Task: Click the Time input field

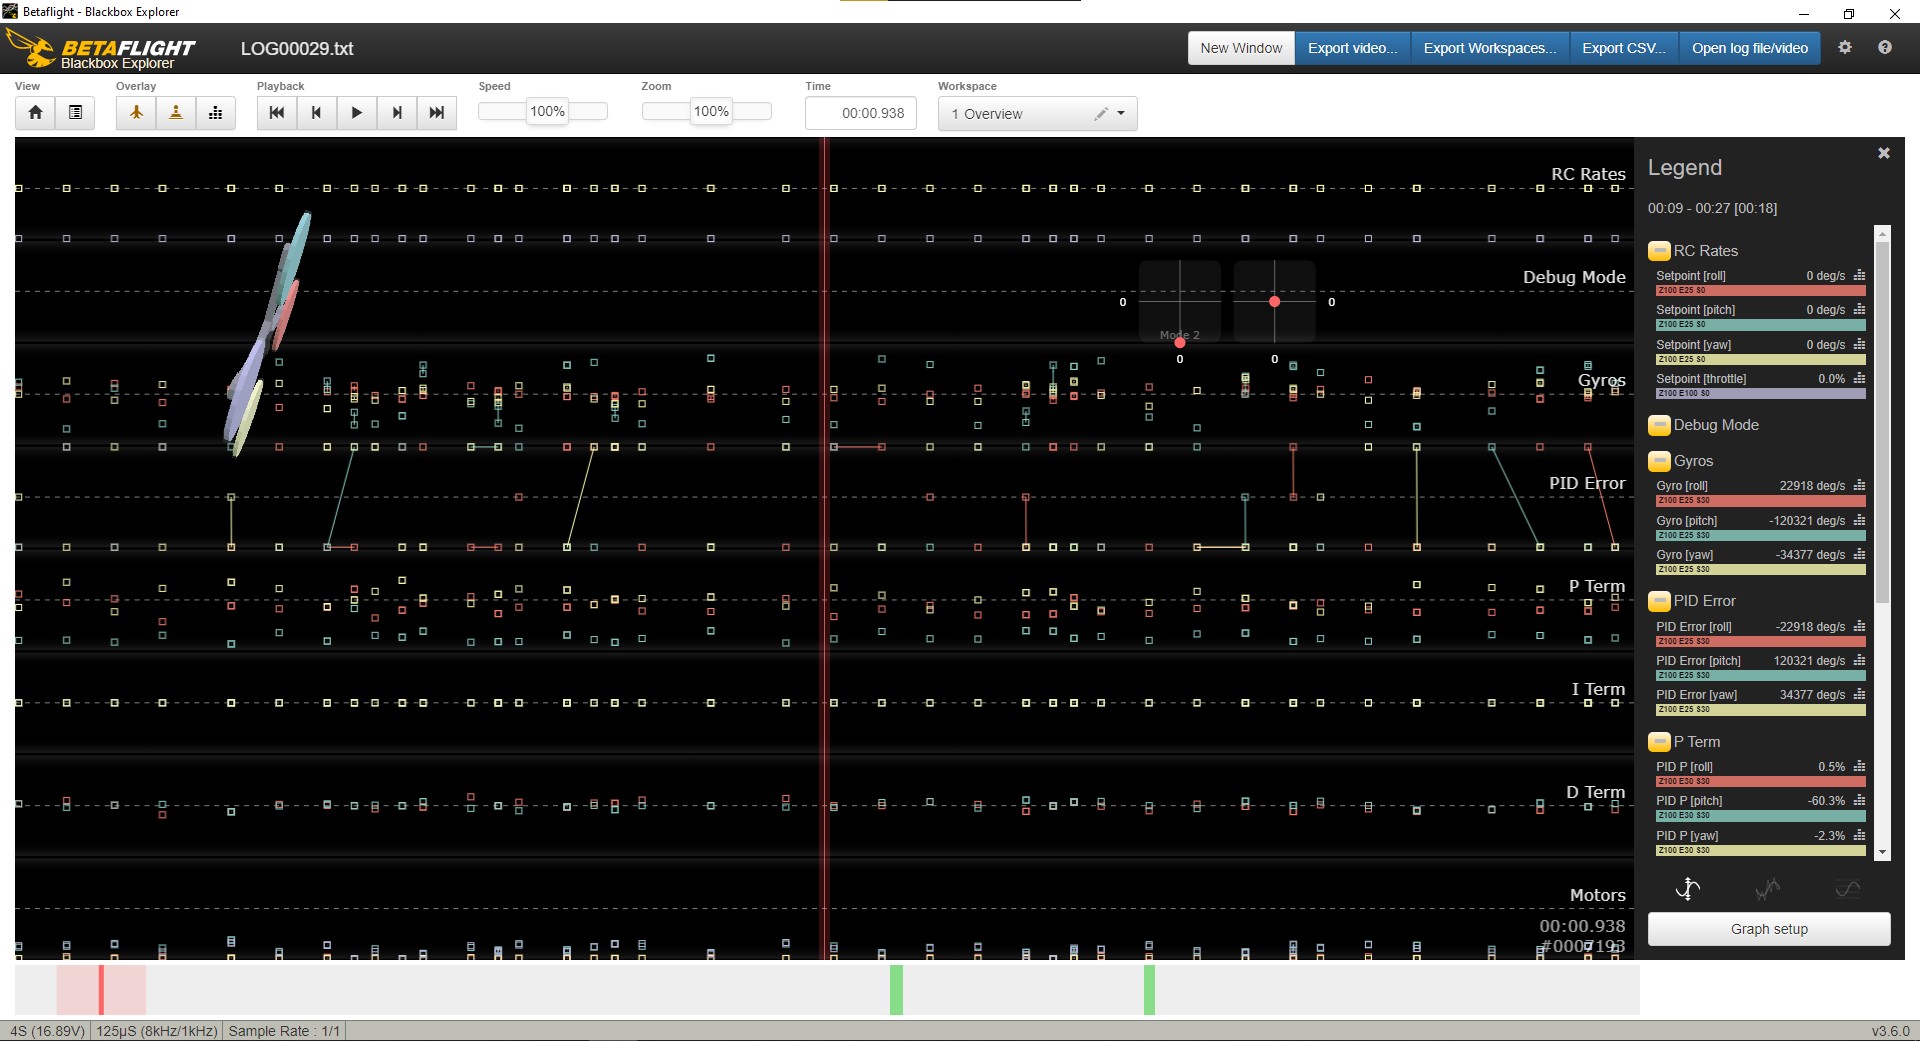Action: [x=861, y=113]
